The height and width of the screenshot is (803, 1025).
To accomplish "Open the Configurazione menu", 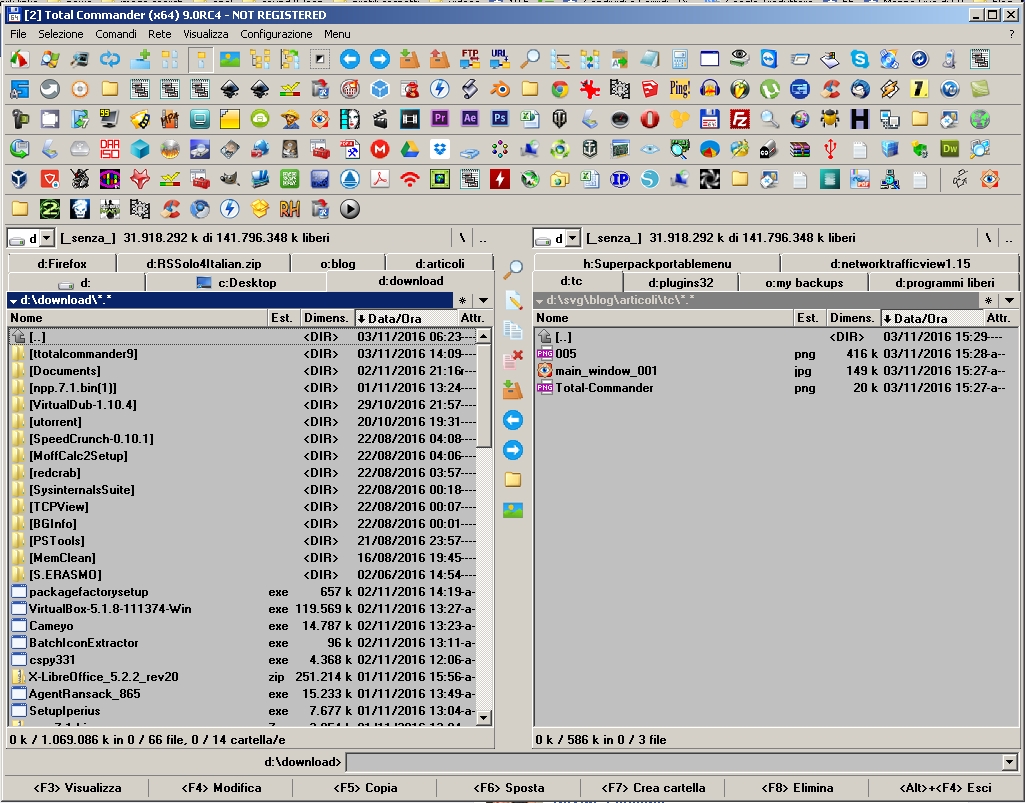I will point(276,34).
